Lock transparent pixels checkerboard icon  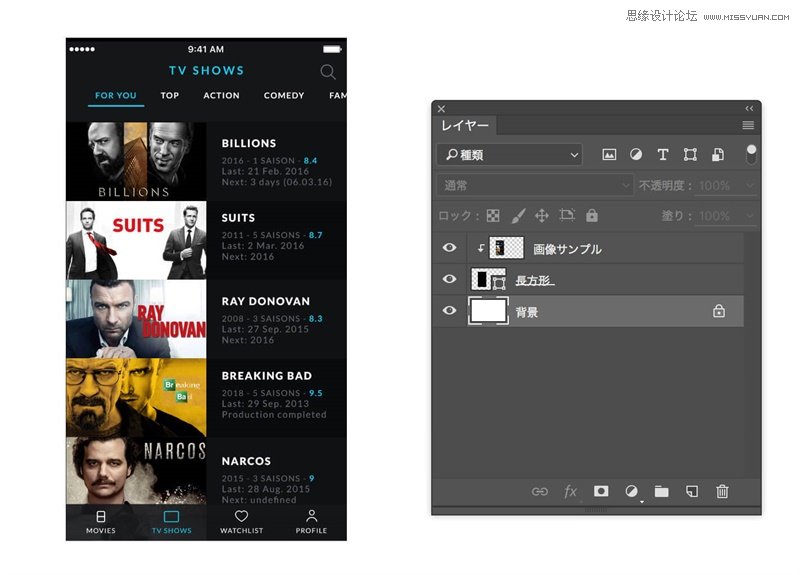coord(493,216)
